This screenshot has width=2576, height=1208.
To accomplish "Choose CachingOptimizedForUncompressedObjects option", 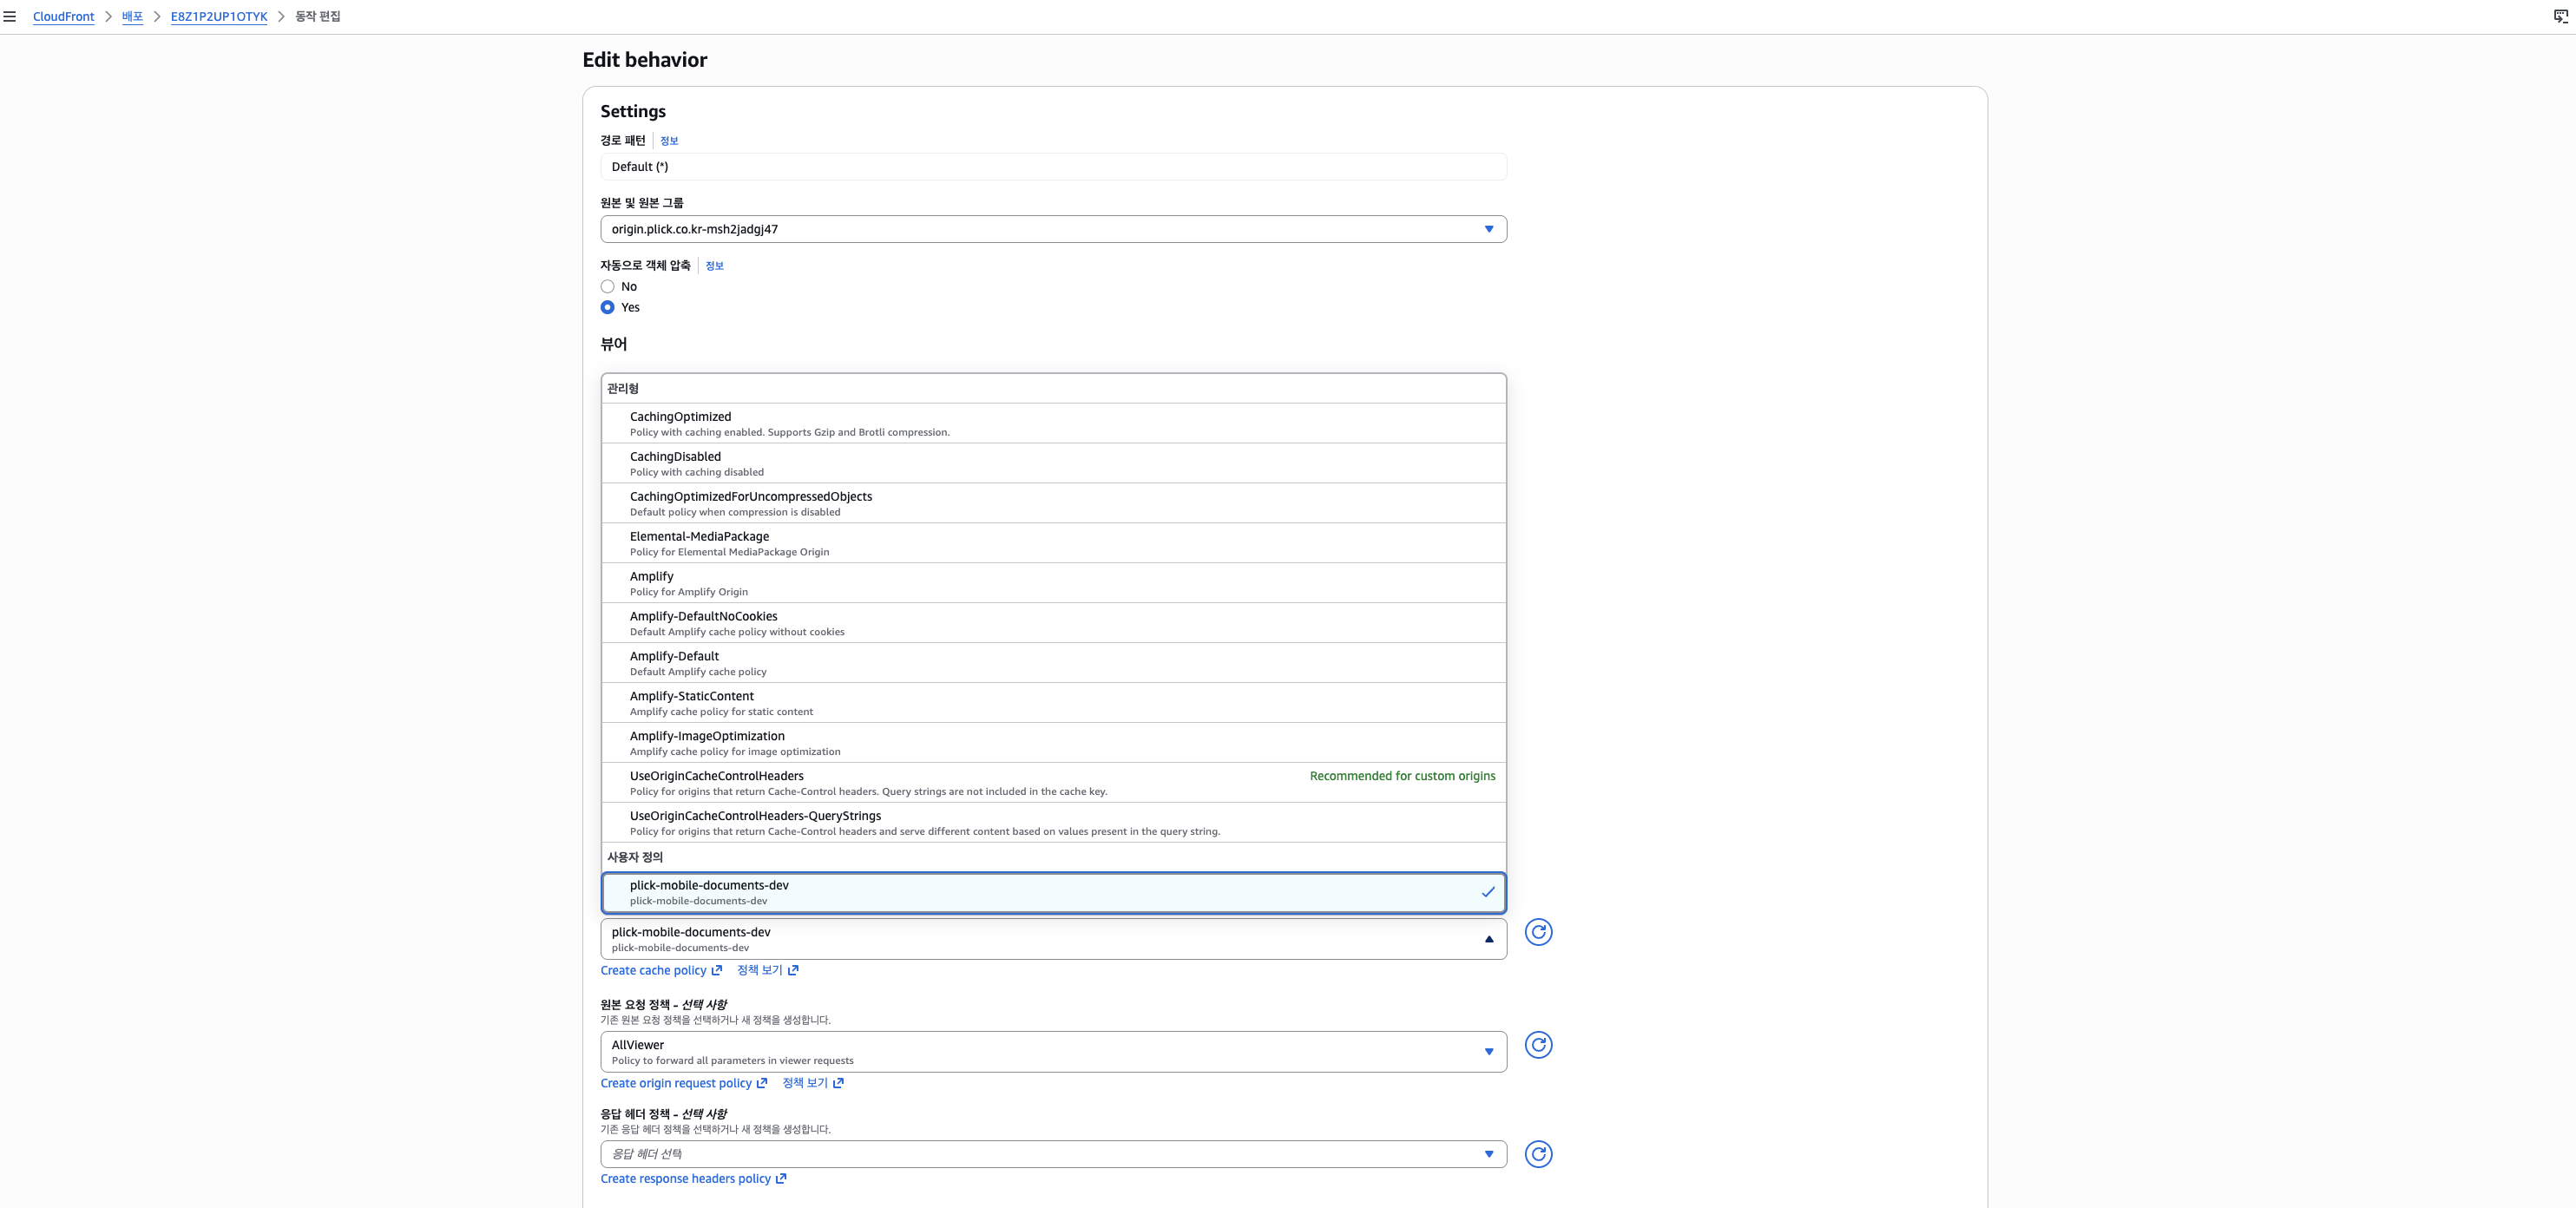I will (x=1053, y=504).
